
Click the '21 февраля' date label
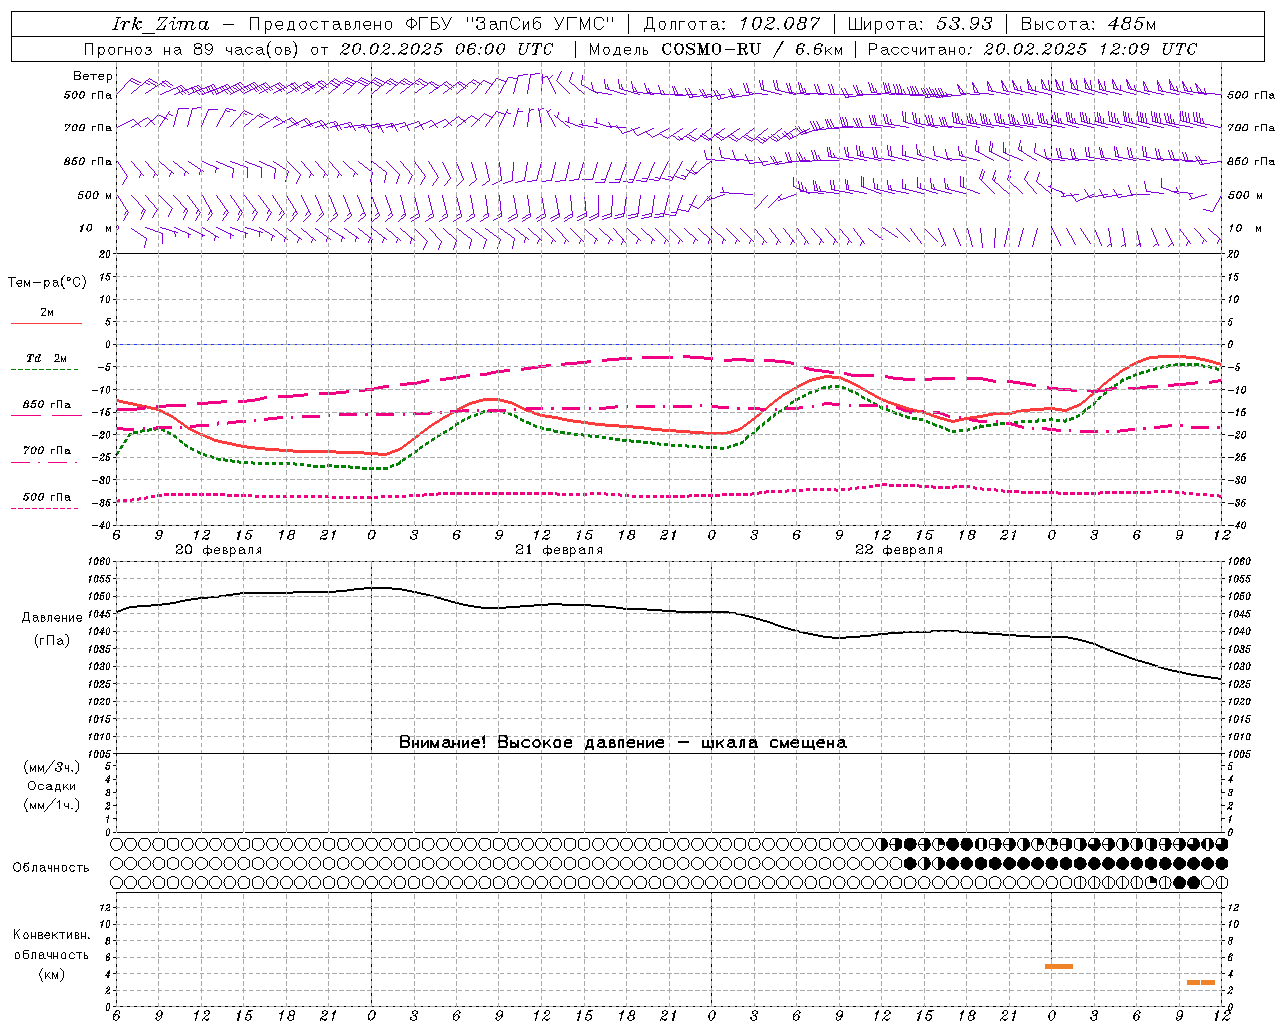[x=559, y=550]
